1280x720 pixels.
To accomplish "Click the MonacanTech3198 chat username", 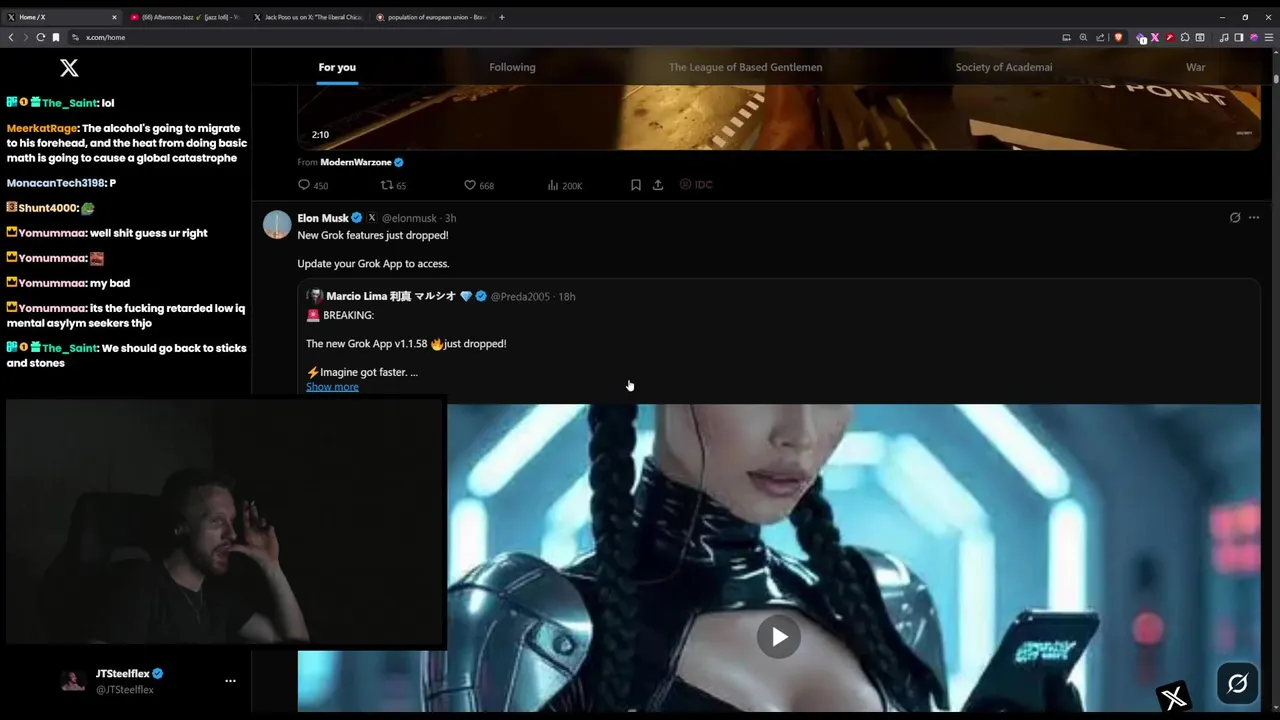I will pos(56,183).
